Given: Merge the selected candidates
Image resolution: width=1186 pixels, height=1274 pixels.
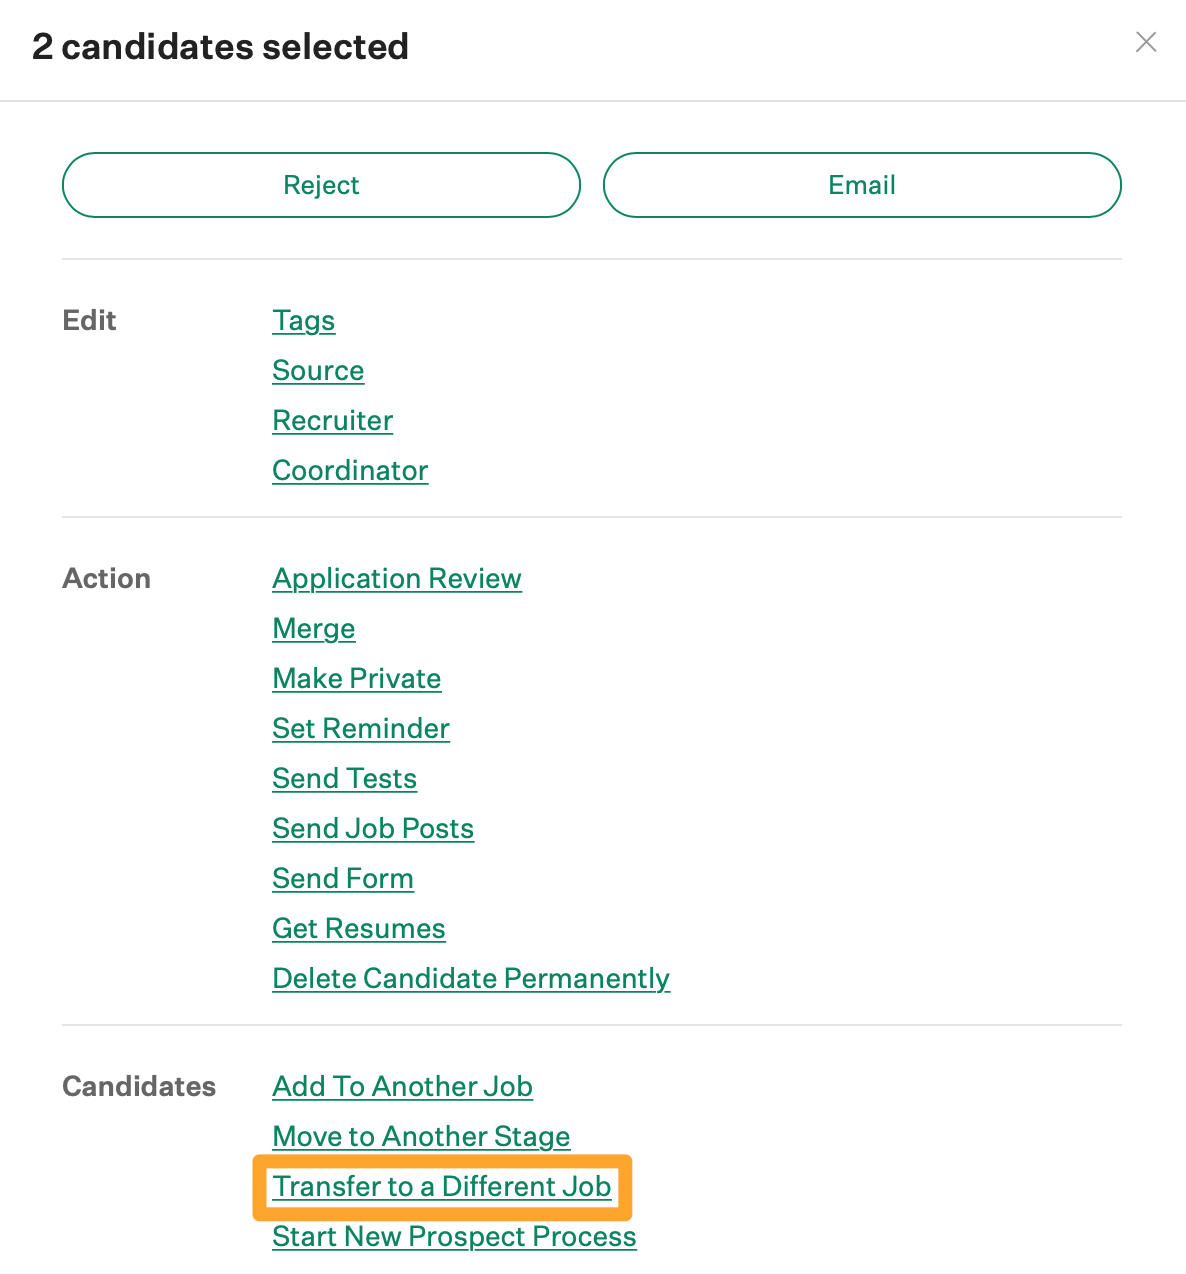Looking at the screenshot, I should click(314, 629).
